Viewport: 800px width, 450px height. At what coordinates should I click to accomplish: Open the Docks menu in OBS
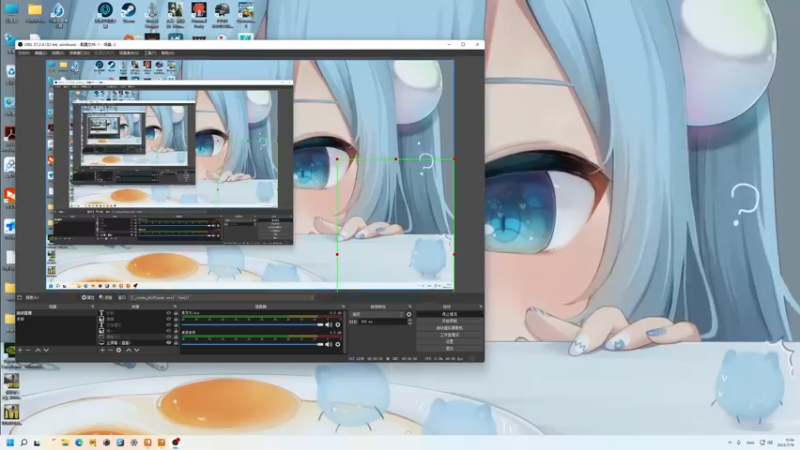point(79,53)
